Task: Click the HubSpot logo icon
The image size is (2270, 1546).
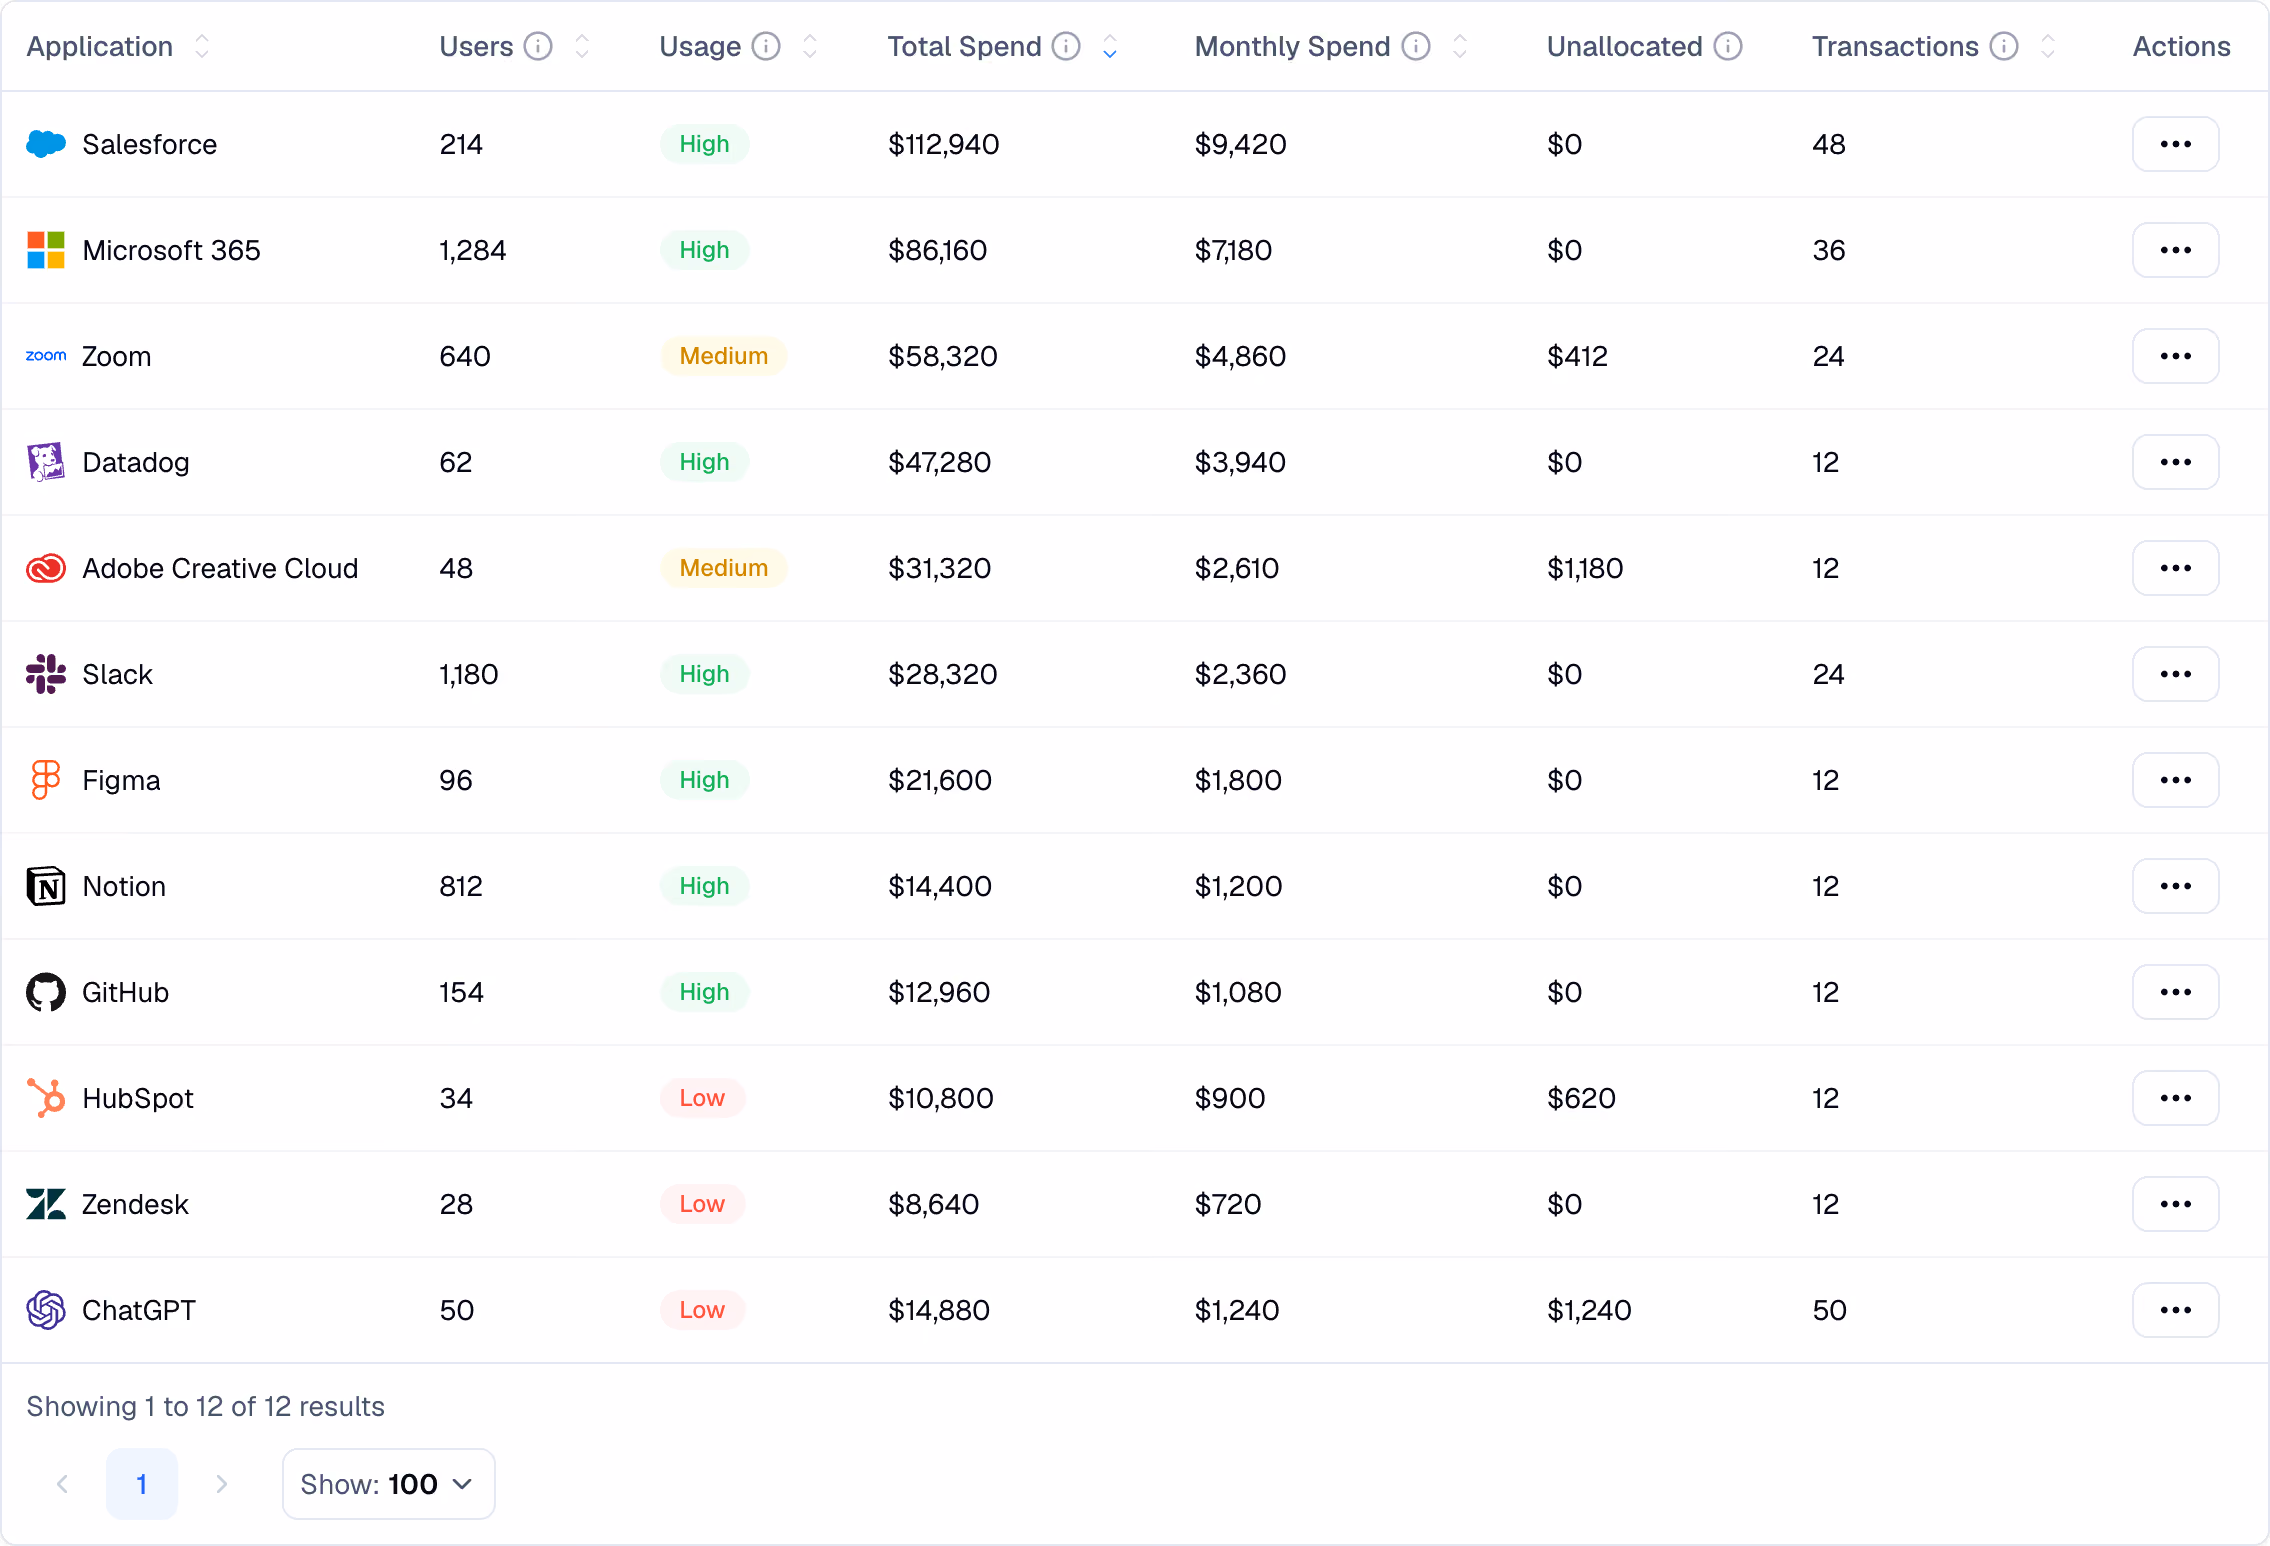Action: 46,1098
